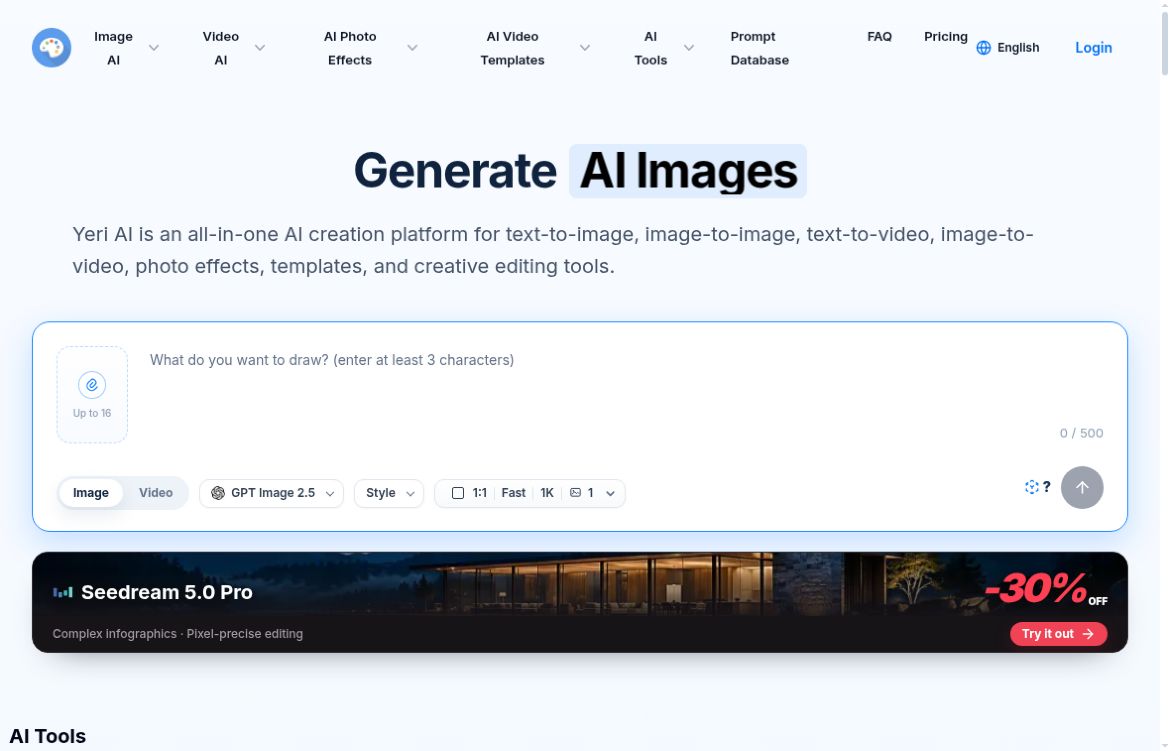Click the Complex infographics tagline text
This screenshot has height=751, width=1170.
(178, 634)
